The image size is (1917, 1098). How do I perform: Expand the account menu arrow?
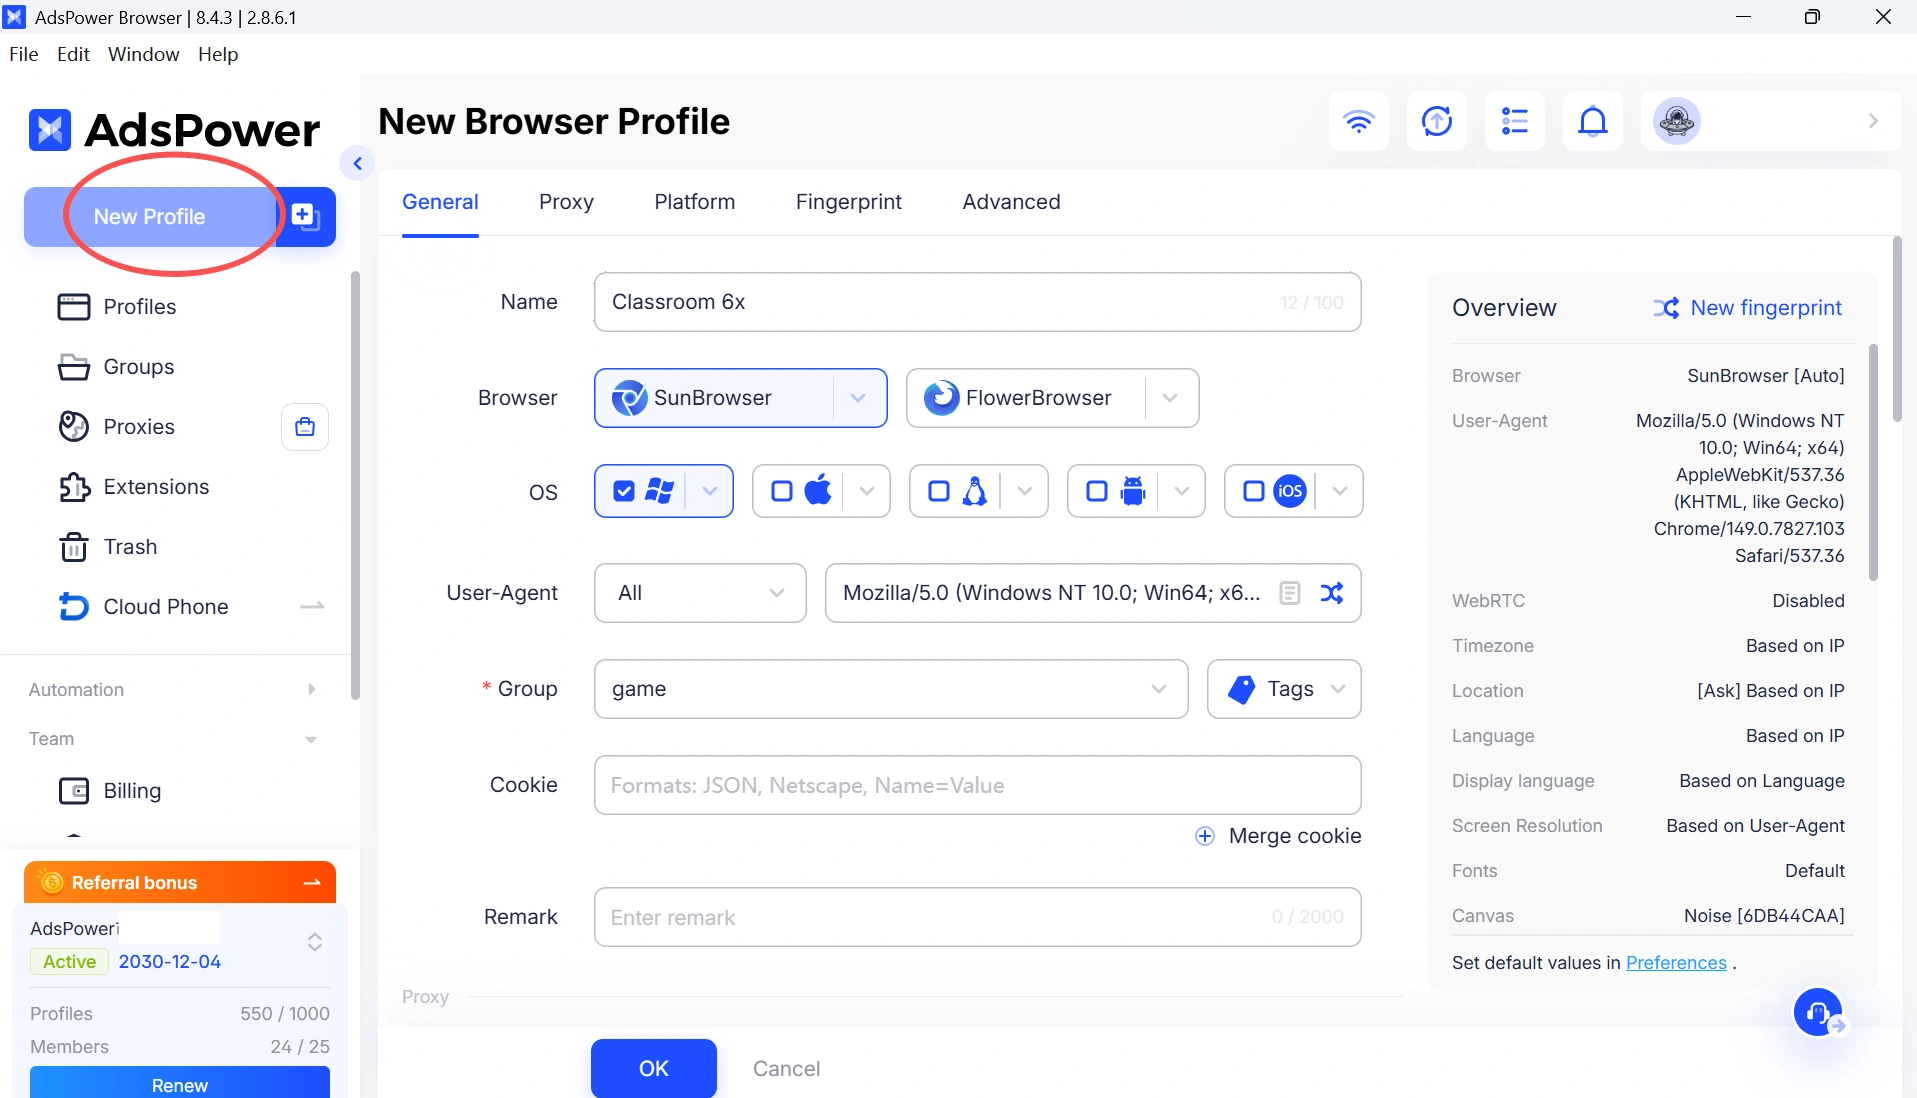pyautogui.click(x=1873, y=121)
